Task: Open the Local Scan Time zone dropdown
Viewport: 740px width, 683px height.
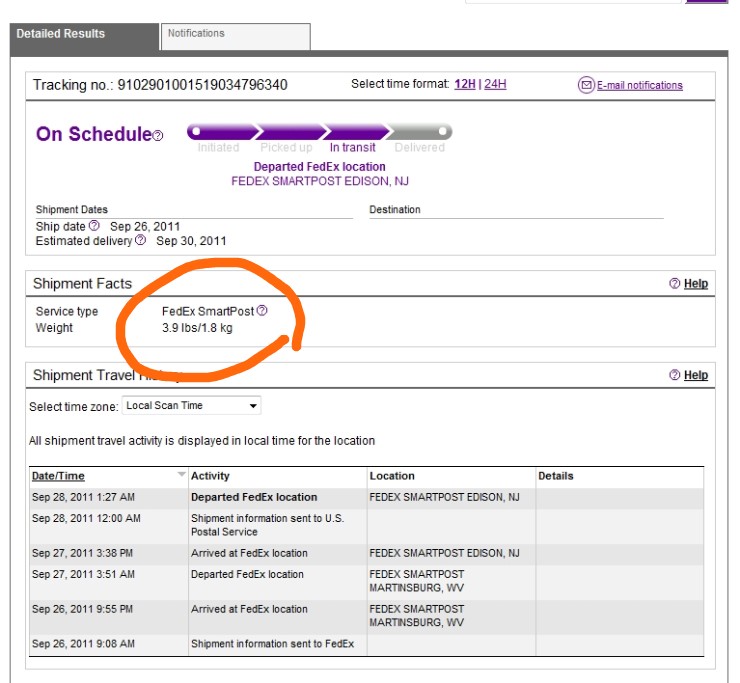Action: point(192,405)
